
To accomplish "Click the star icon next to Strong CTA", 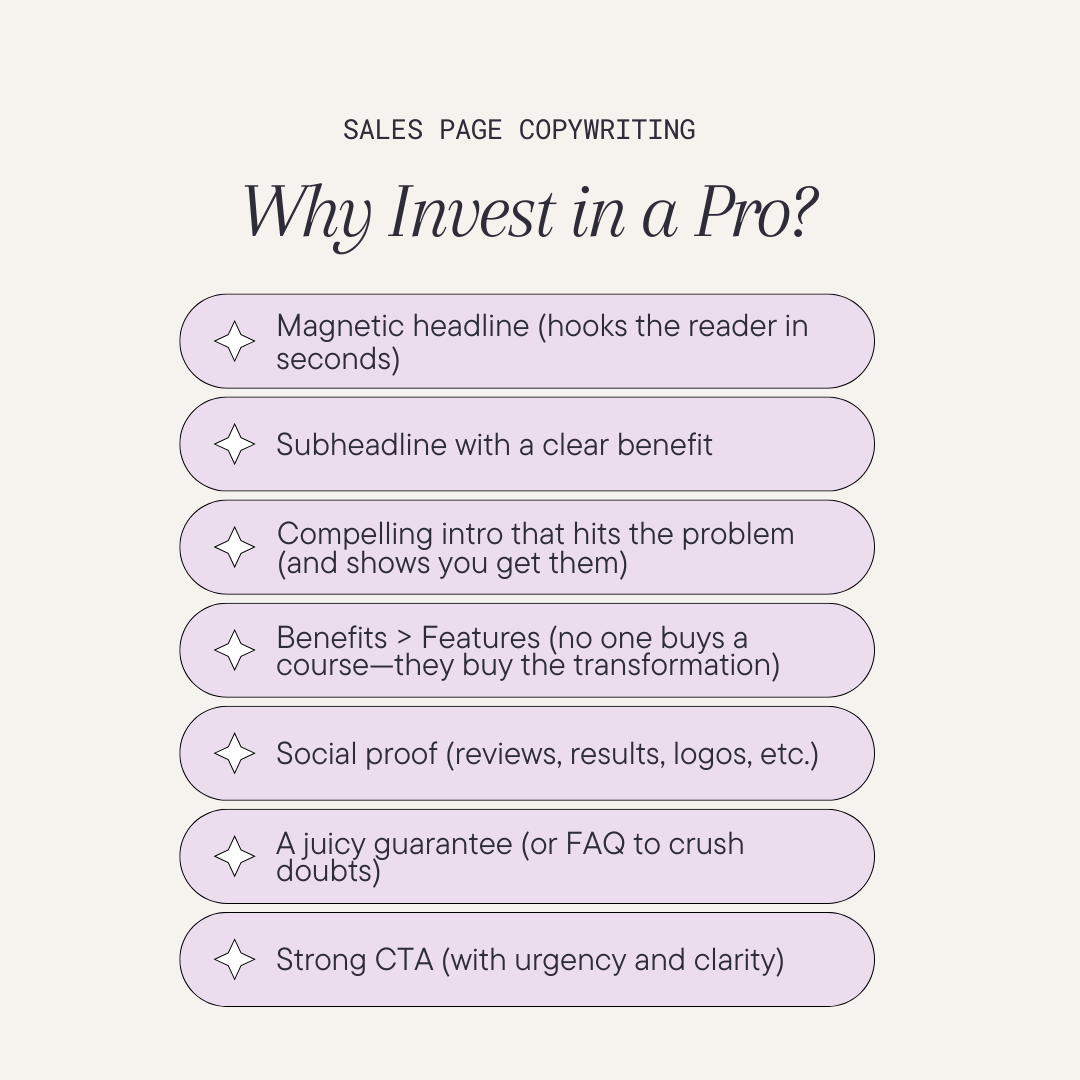I will coord(234,959).
